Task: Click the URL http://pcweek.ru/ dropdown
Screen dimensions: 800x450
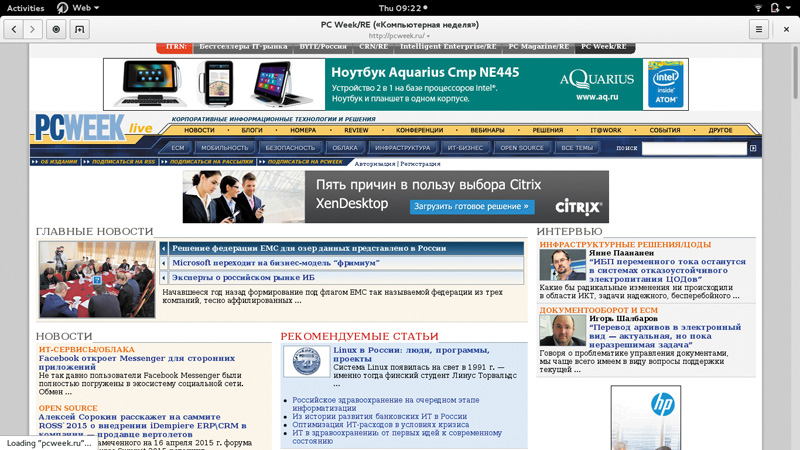Action: (x=399, y=36)
